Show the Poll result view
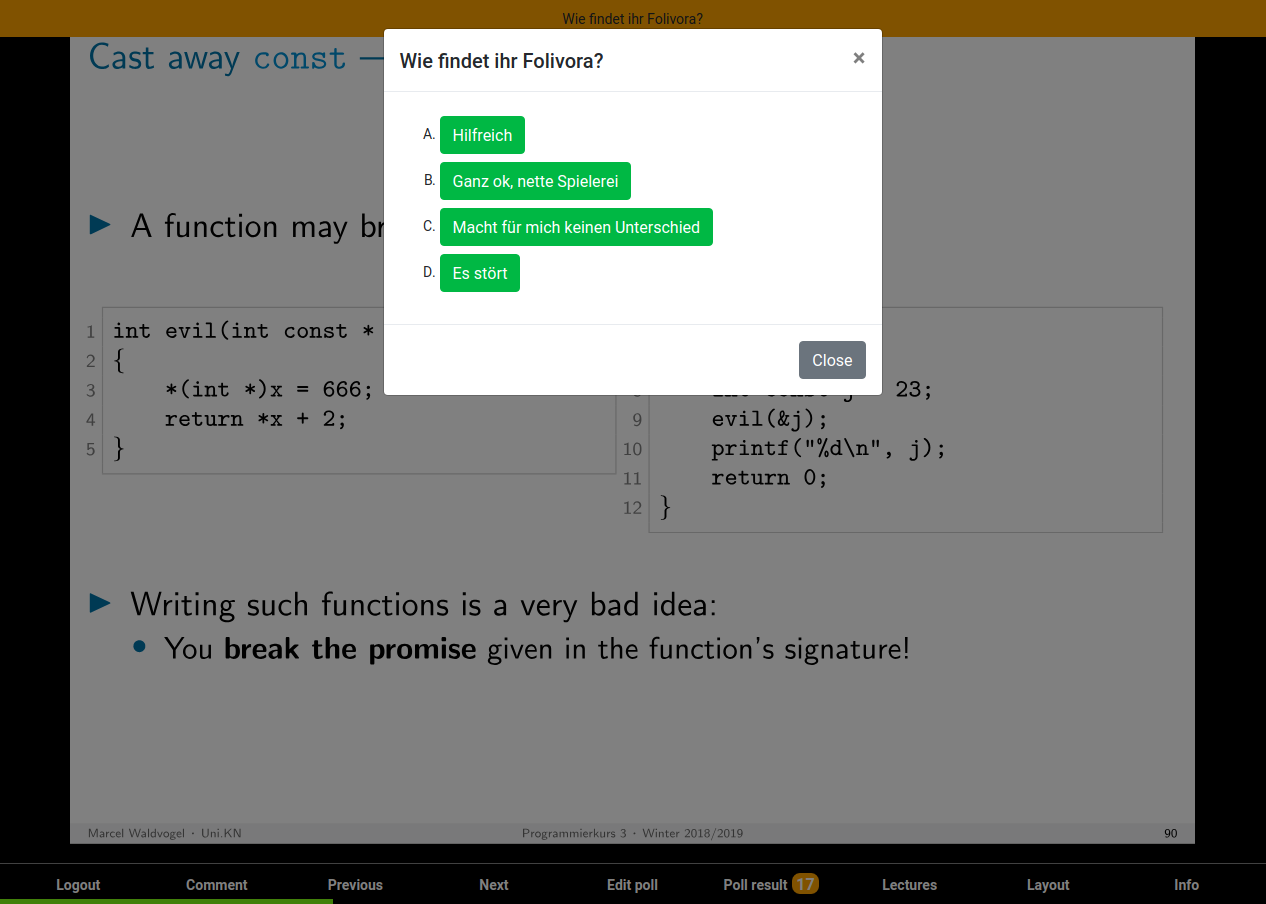1266x904 pixels. 755,884
